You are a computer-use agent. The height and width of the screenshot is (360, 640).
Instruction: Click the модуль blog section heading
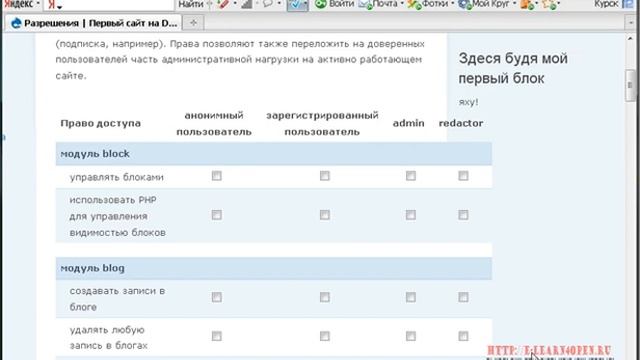pos(92,268)
